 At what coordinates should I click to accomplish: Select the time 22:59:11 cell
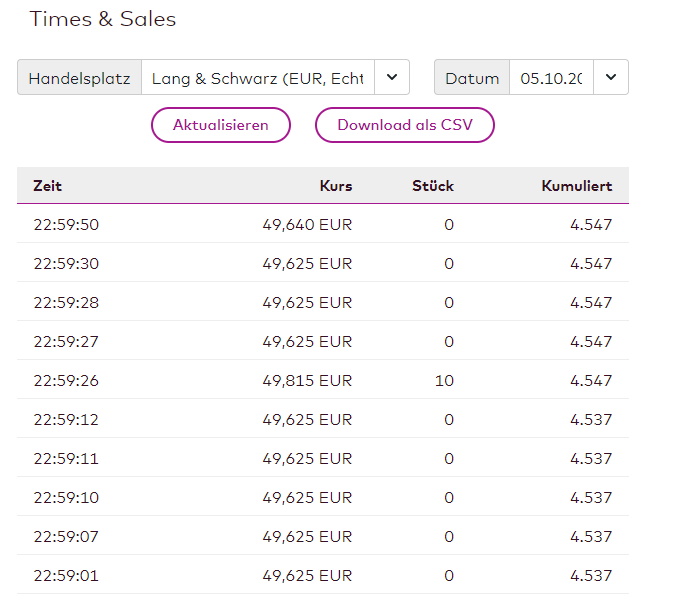point(66,459)
